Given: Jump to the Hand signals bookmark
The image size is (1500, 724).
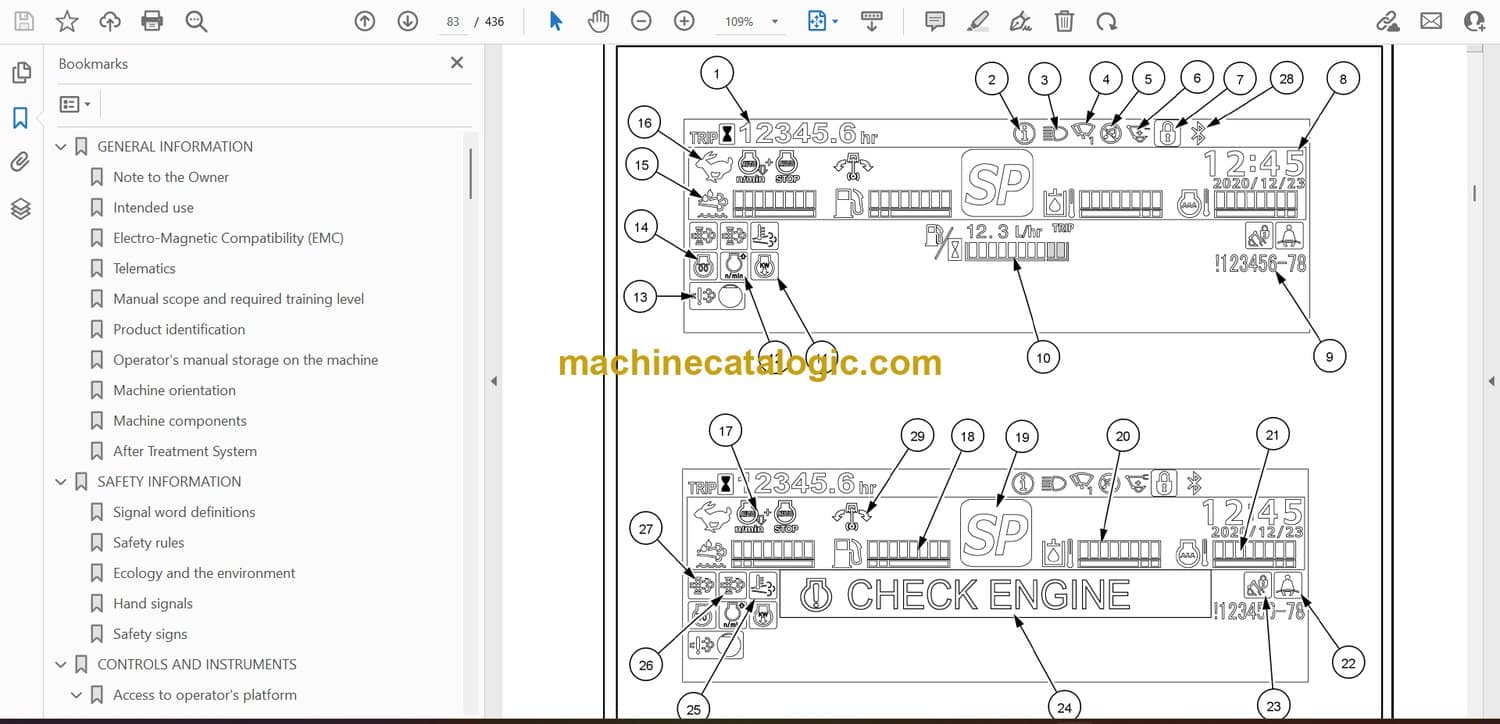Looking at the screenshot, I should [x=152, y=603].
